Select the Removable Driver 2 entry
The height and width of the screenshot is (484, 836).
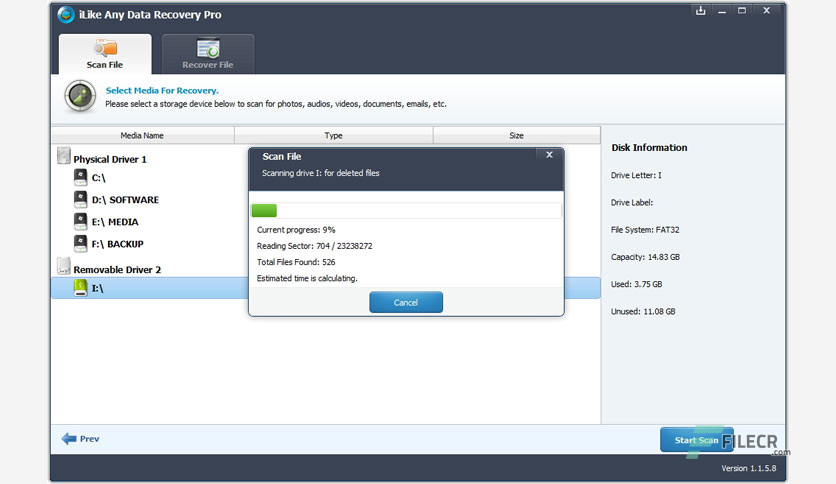click(x=117, y=270)
